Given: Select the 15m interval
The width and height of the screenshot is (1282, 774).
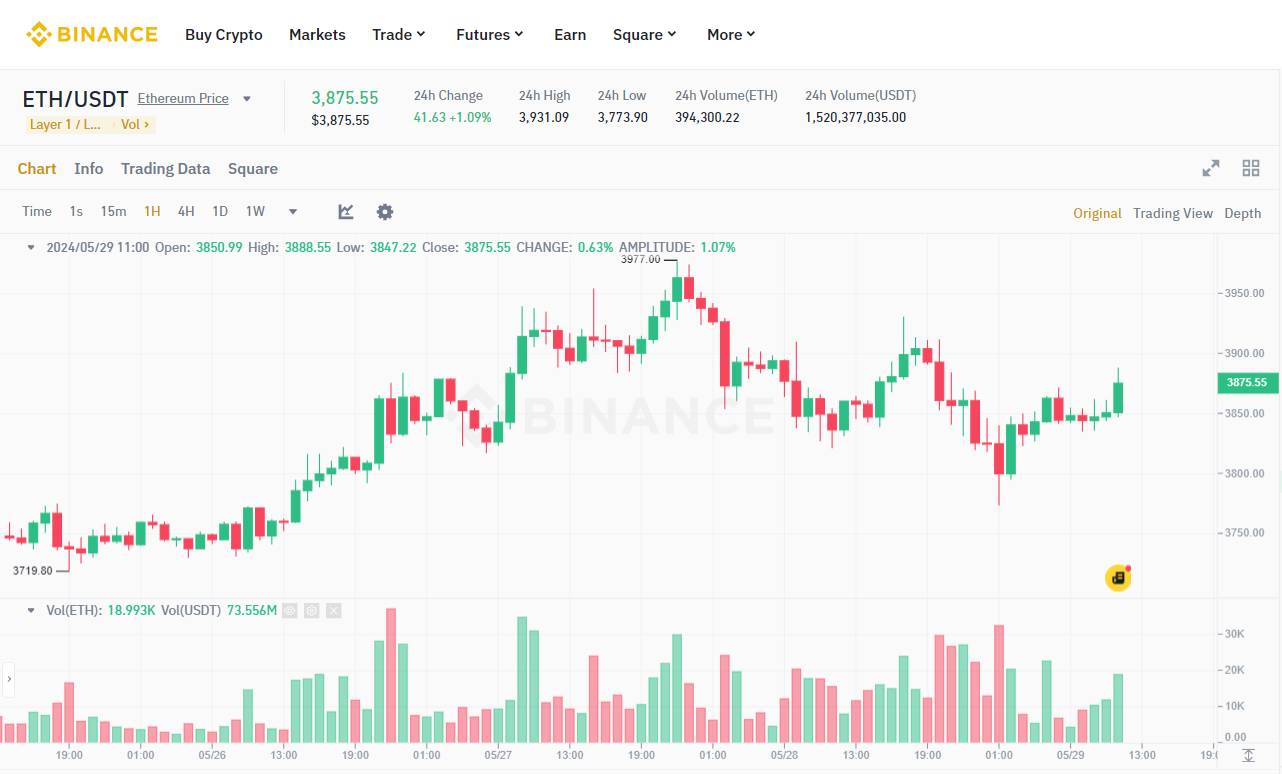Looking at the screenshot, I should click(x=113, y=211).
